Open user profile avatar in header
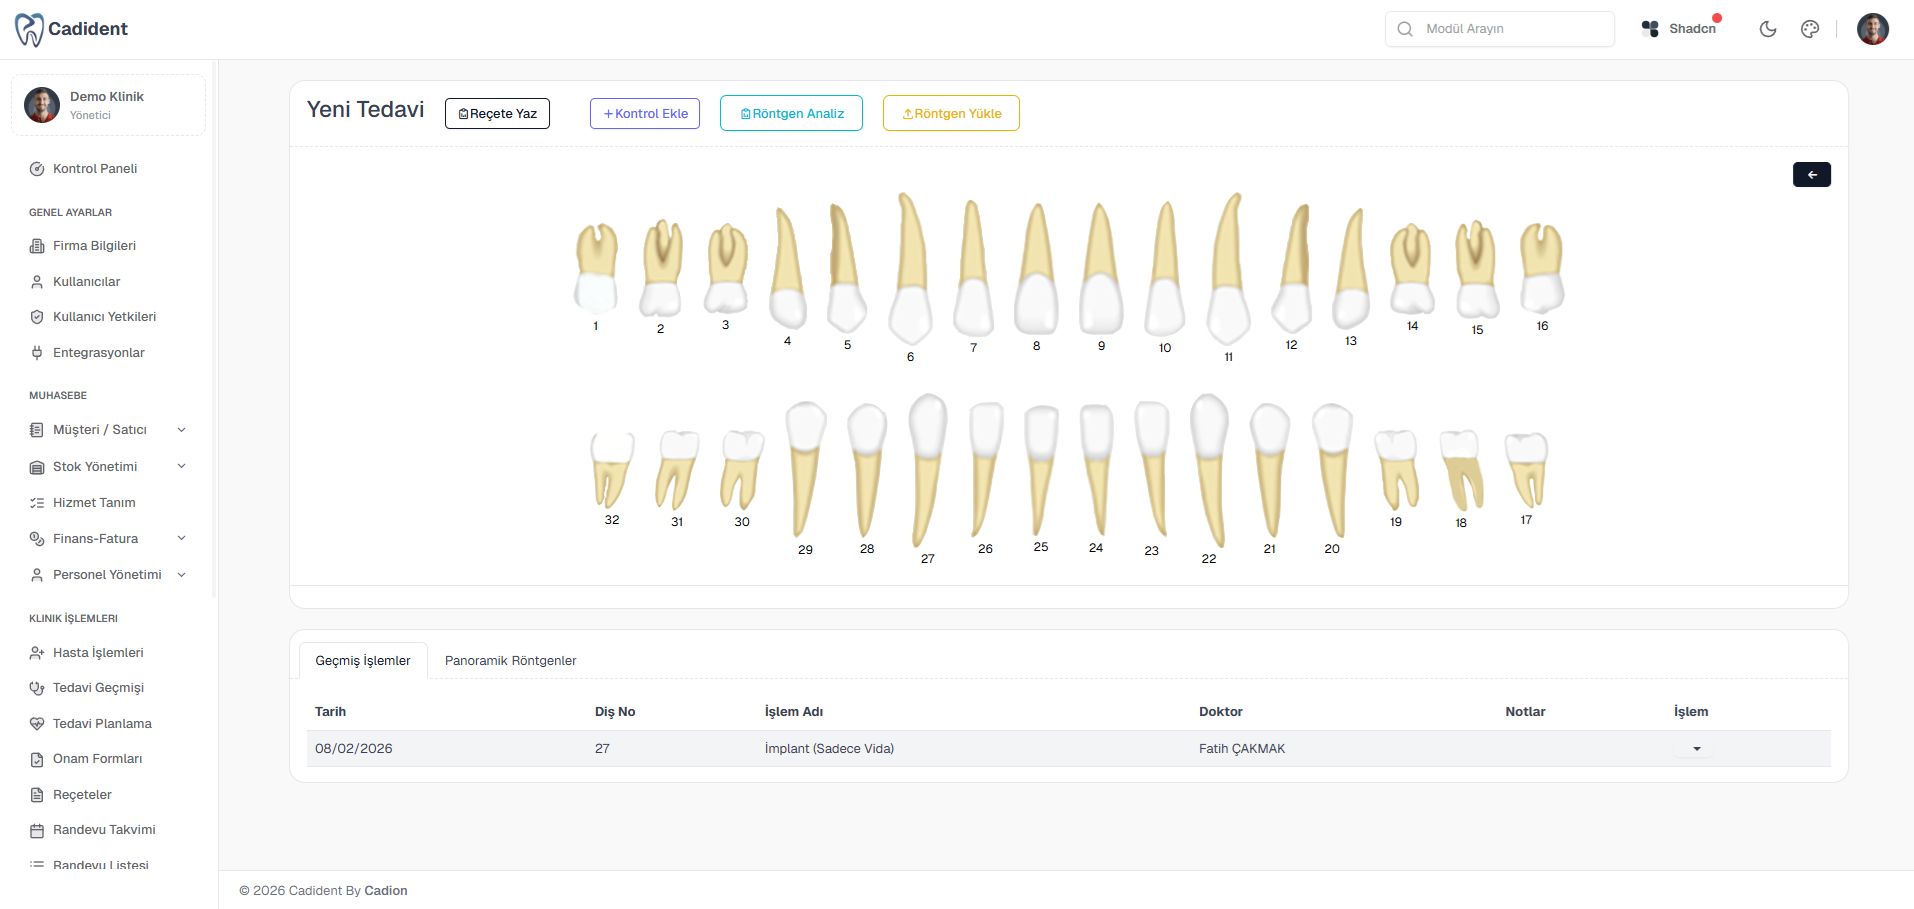 pos(1872,29)
